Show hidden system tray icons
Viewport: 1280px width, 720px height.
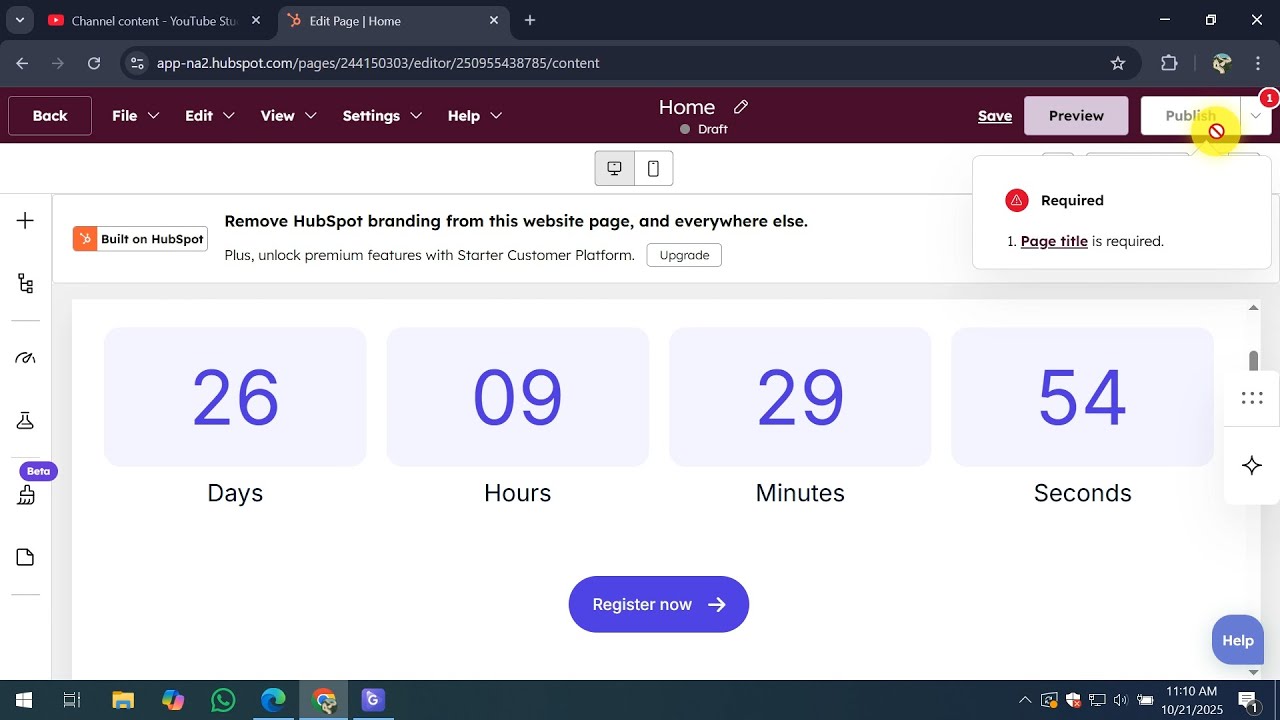pyautogui.click(x=1025, y=700)
